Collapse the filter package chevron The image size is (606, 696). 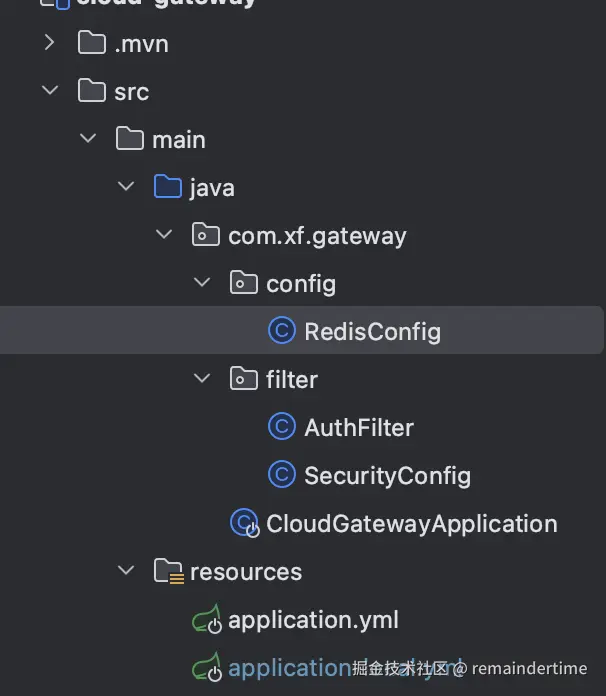[x=202, y=379]
